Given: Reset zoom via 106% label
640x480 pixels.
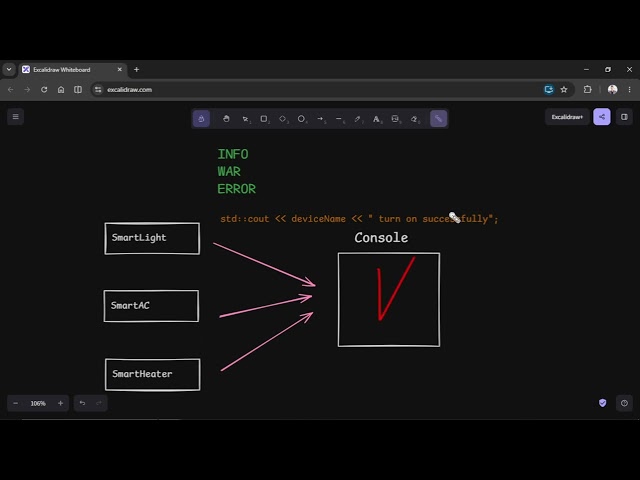Looking at the screenshot, I should pos(38,403).
